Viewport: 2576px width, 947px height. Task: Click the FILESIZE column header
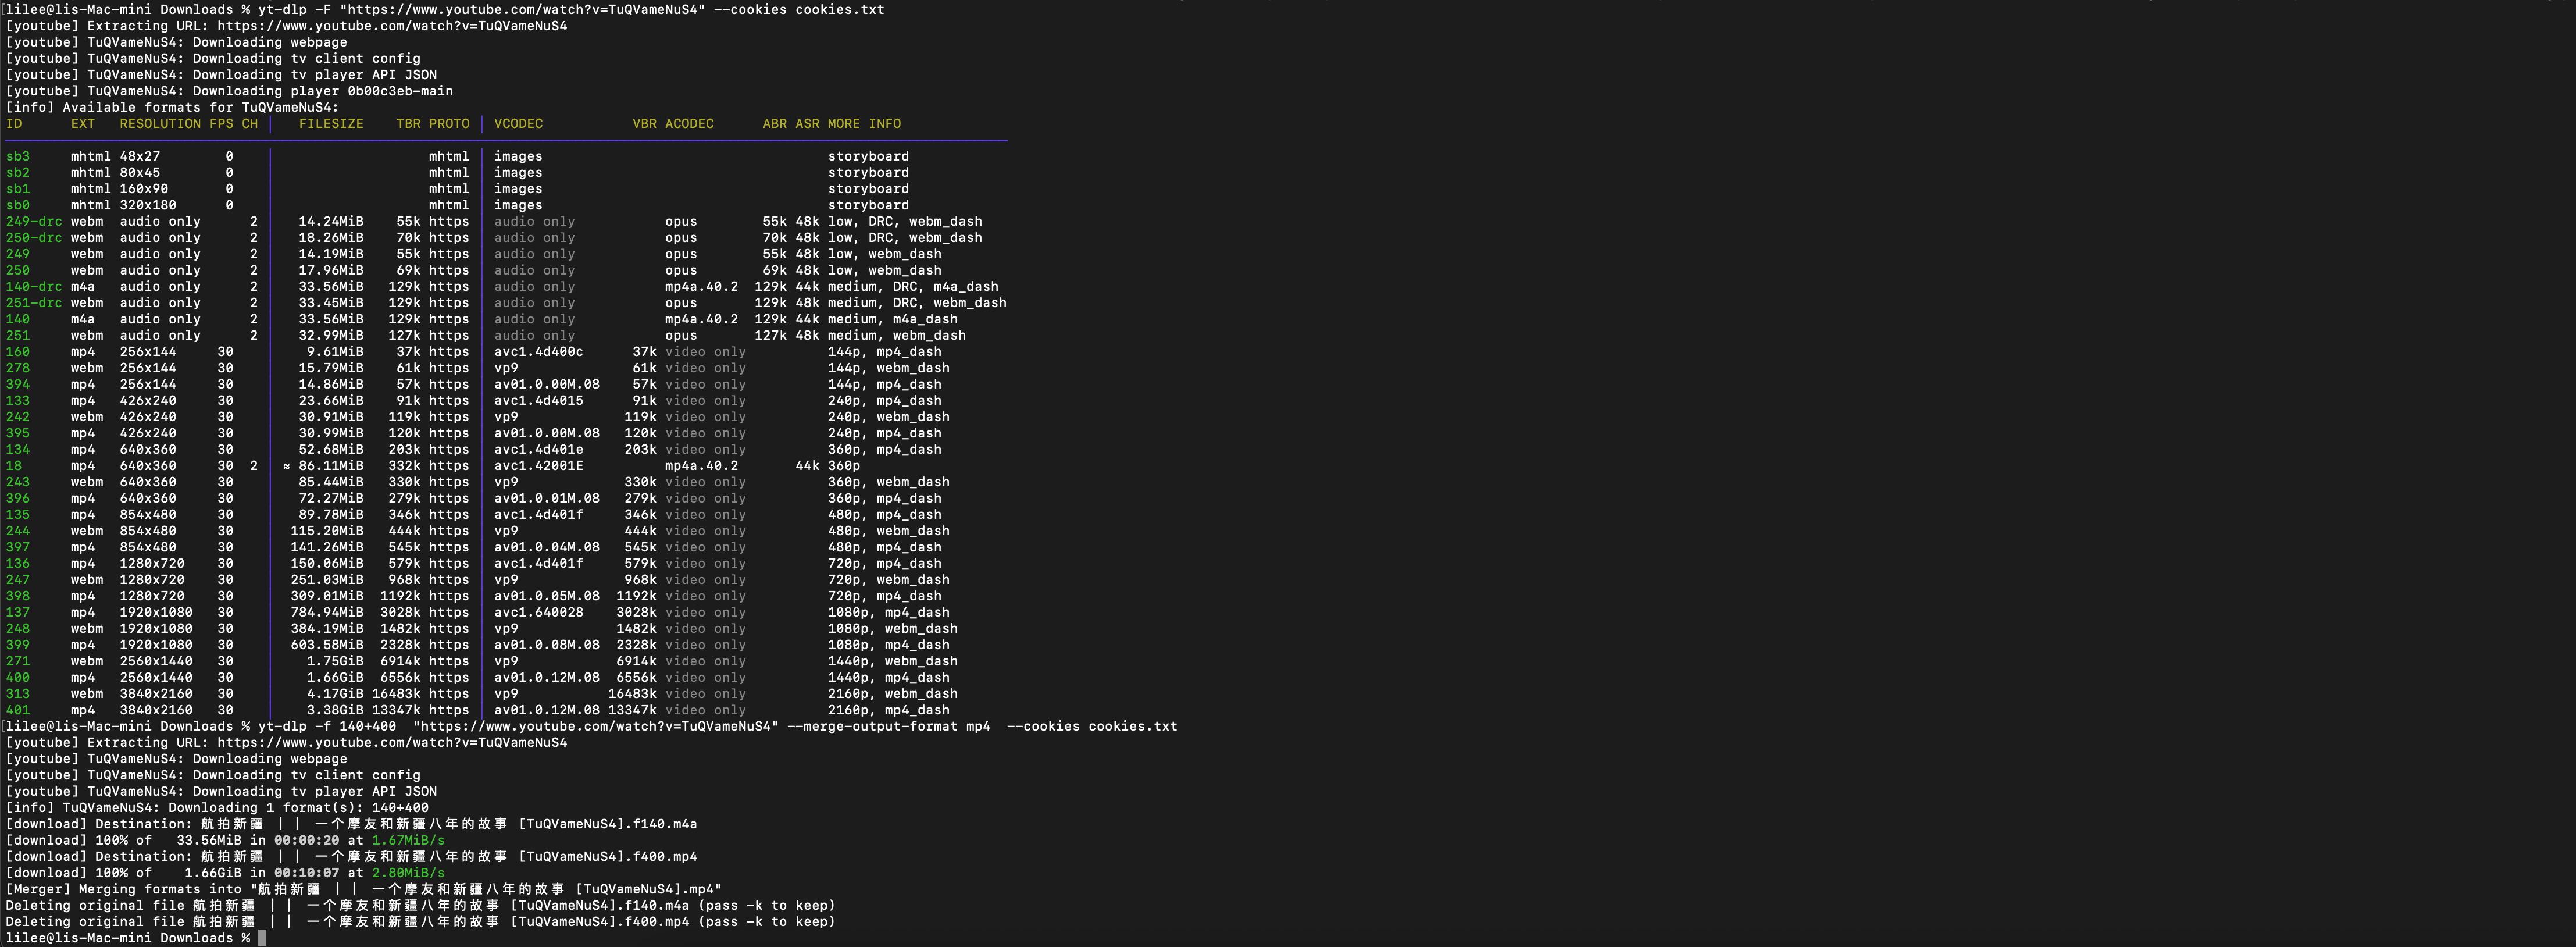[331, 124]
